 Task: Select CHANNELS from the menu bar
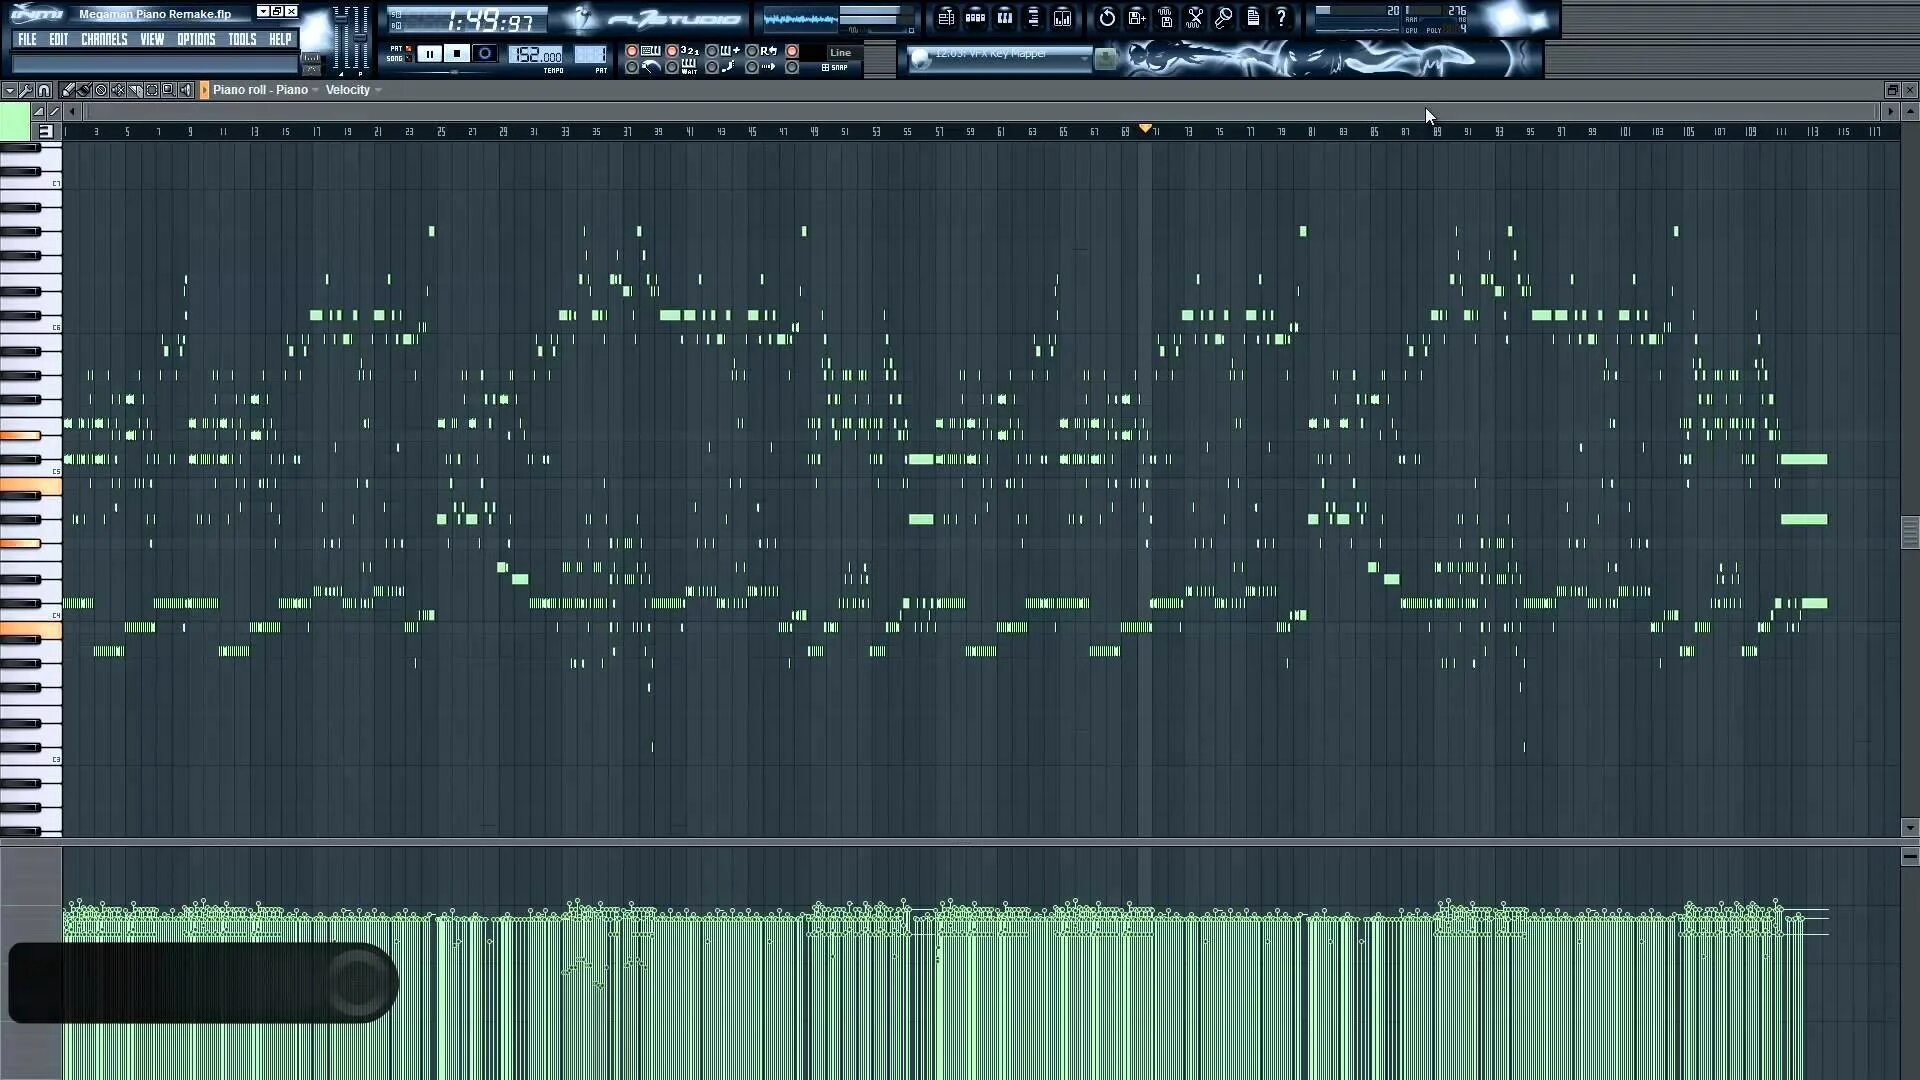[103, 38]
